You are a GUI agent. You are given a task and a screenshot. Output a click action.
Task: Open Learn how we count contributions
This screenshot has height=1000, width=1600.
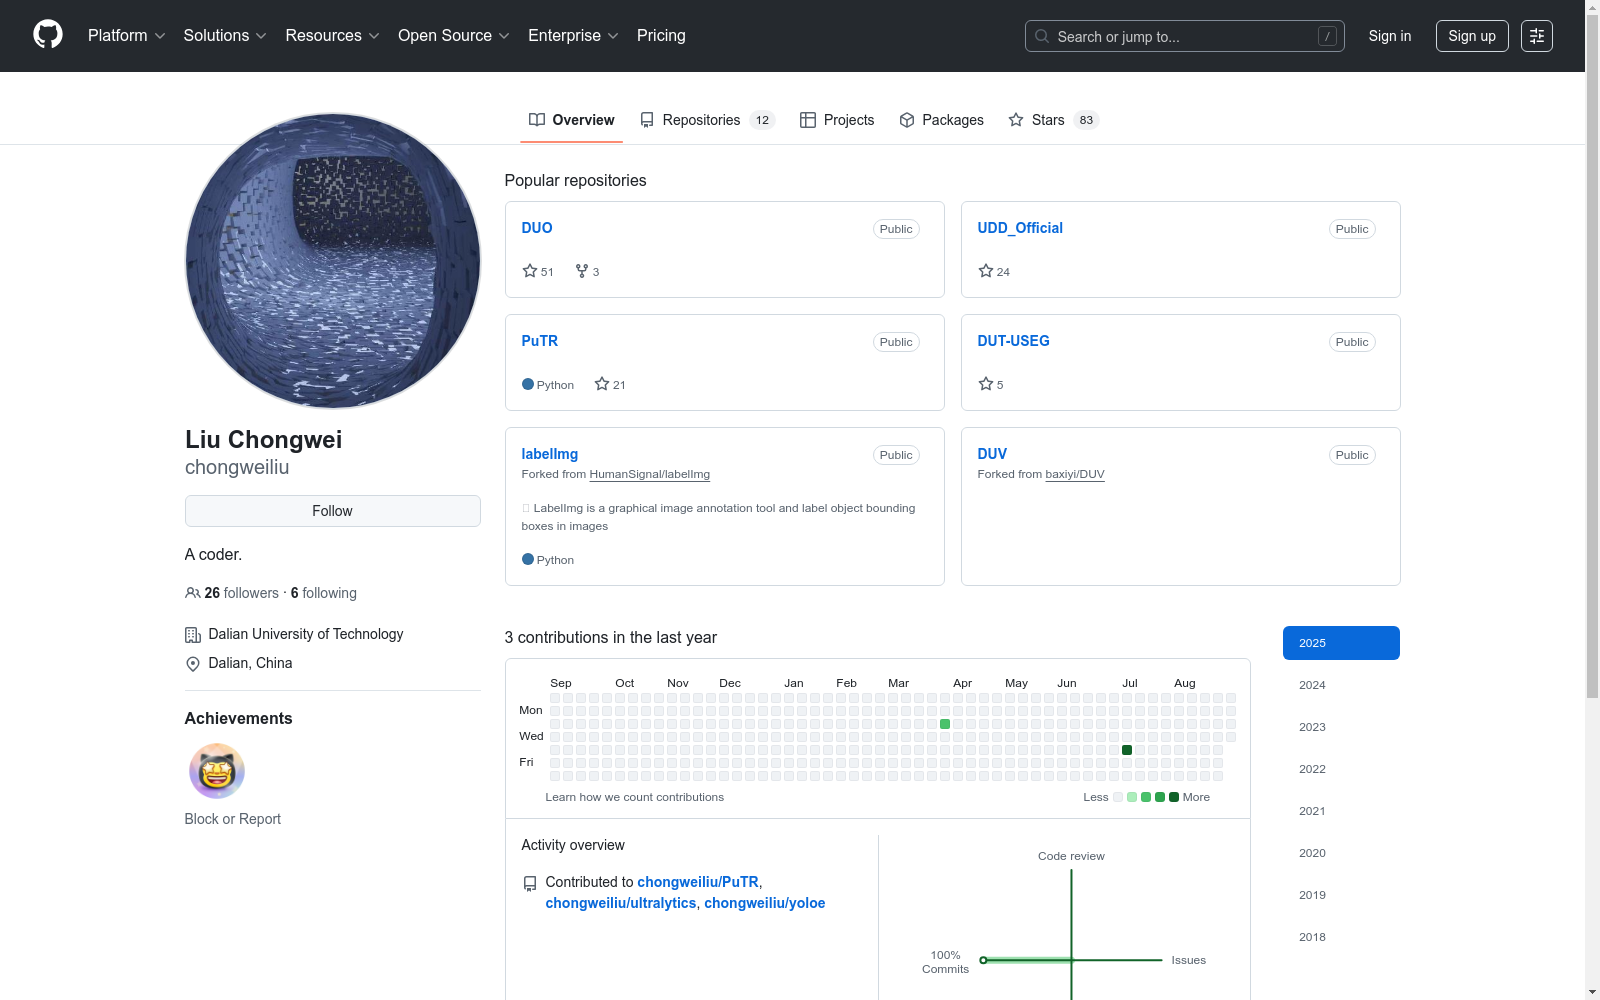click(635, 797)
